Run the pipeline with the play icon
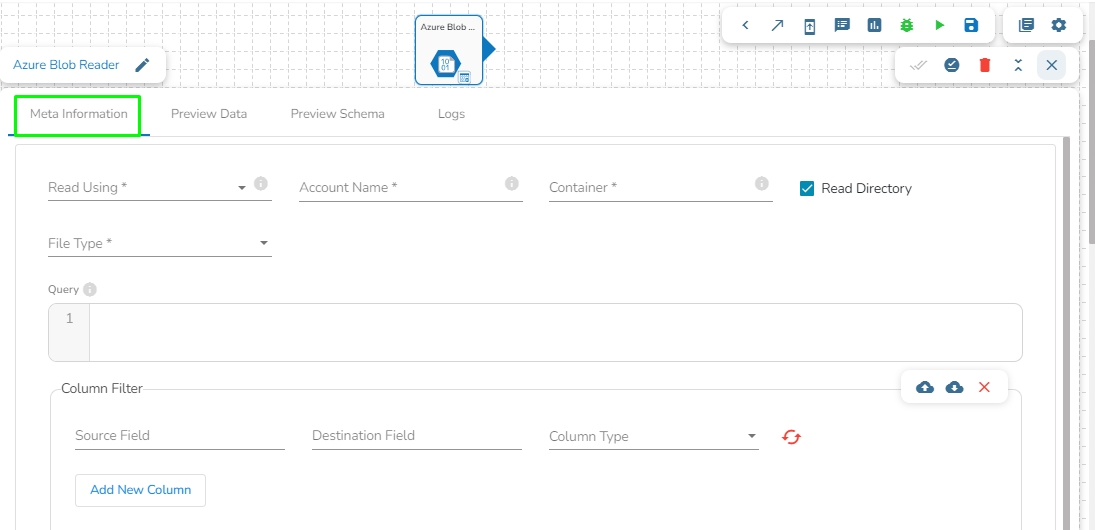The height and width of the screenshot is (530, 1095). coord(940,25)
